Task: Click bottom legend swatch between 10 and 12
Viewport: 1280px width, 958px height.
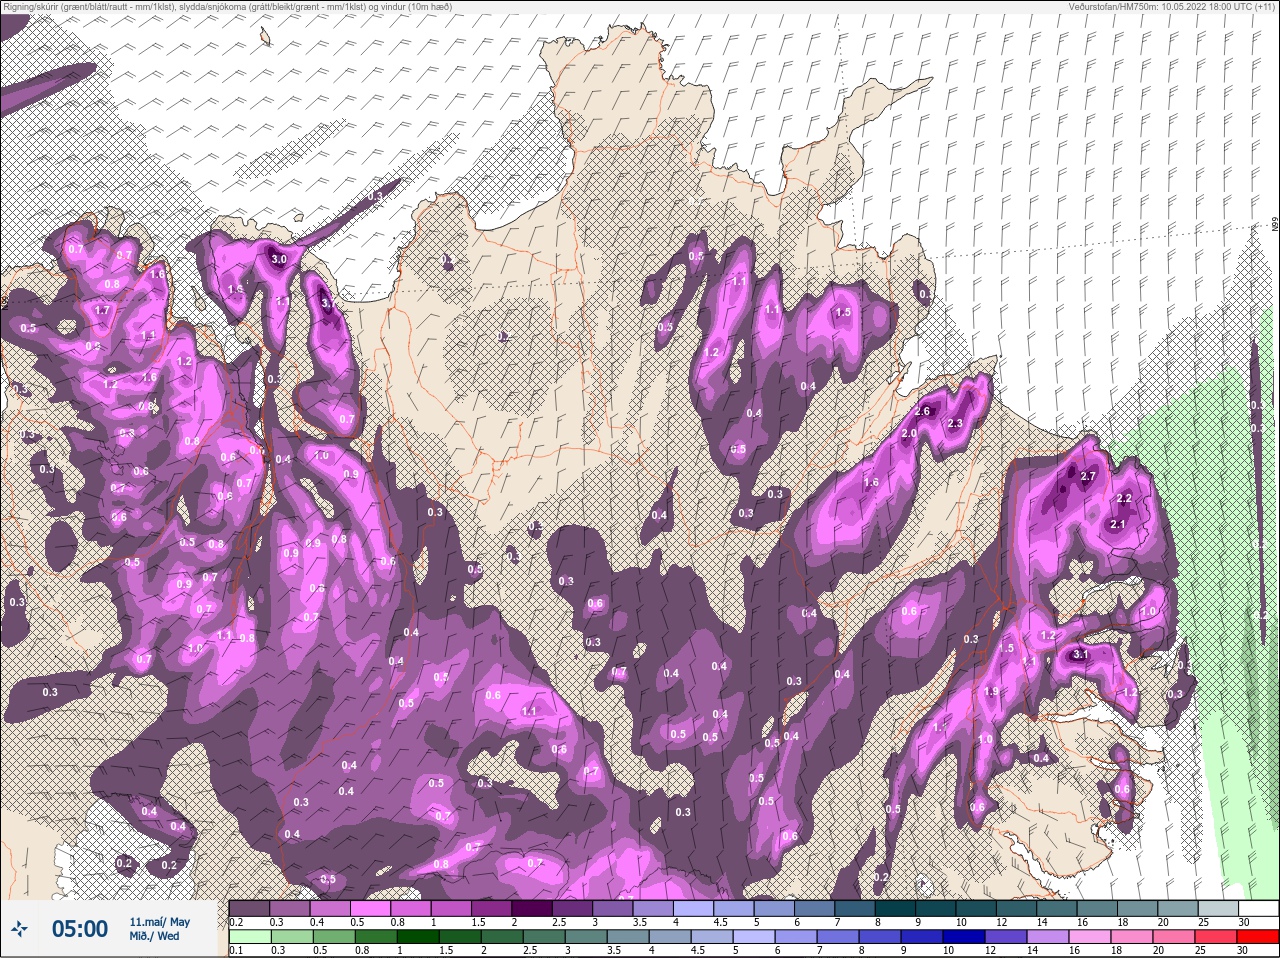Action: (x=966, y=936)
